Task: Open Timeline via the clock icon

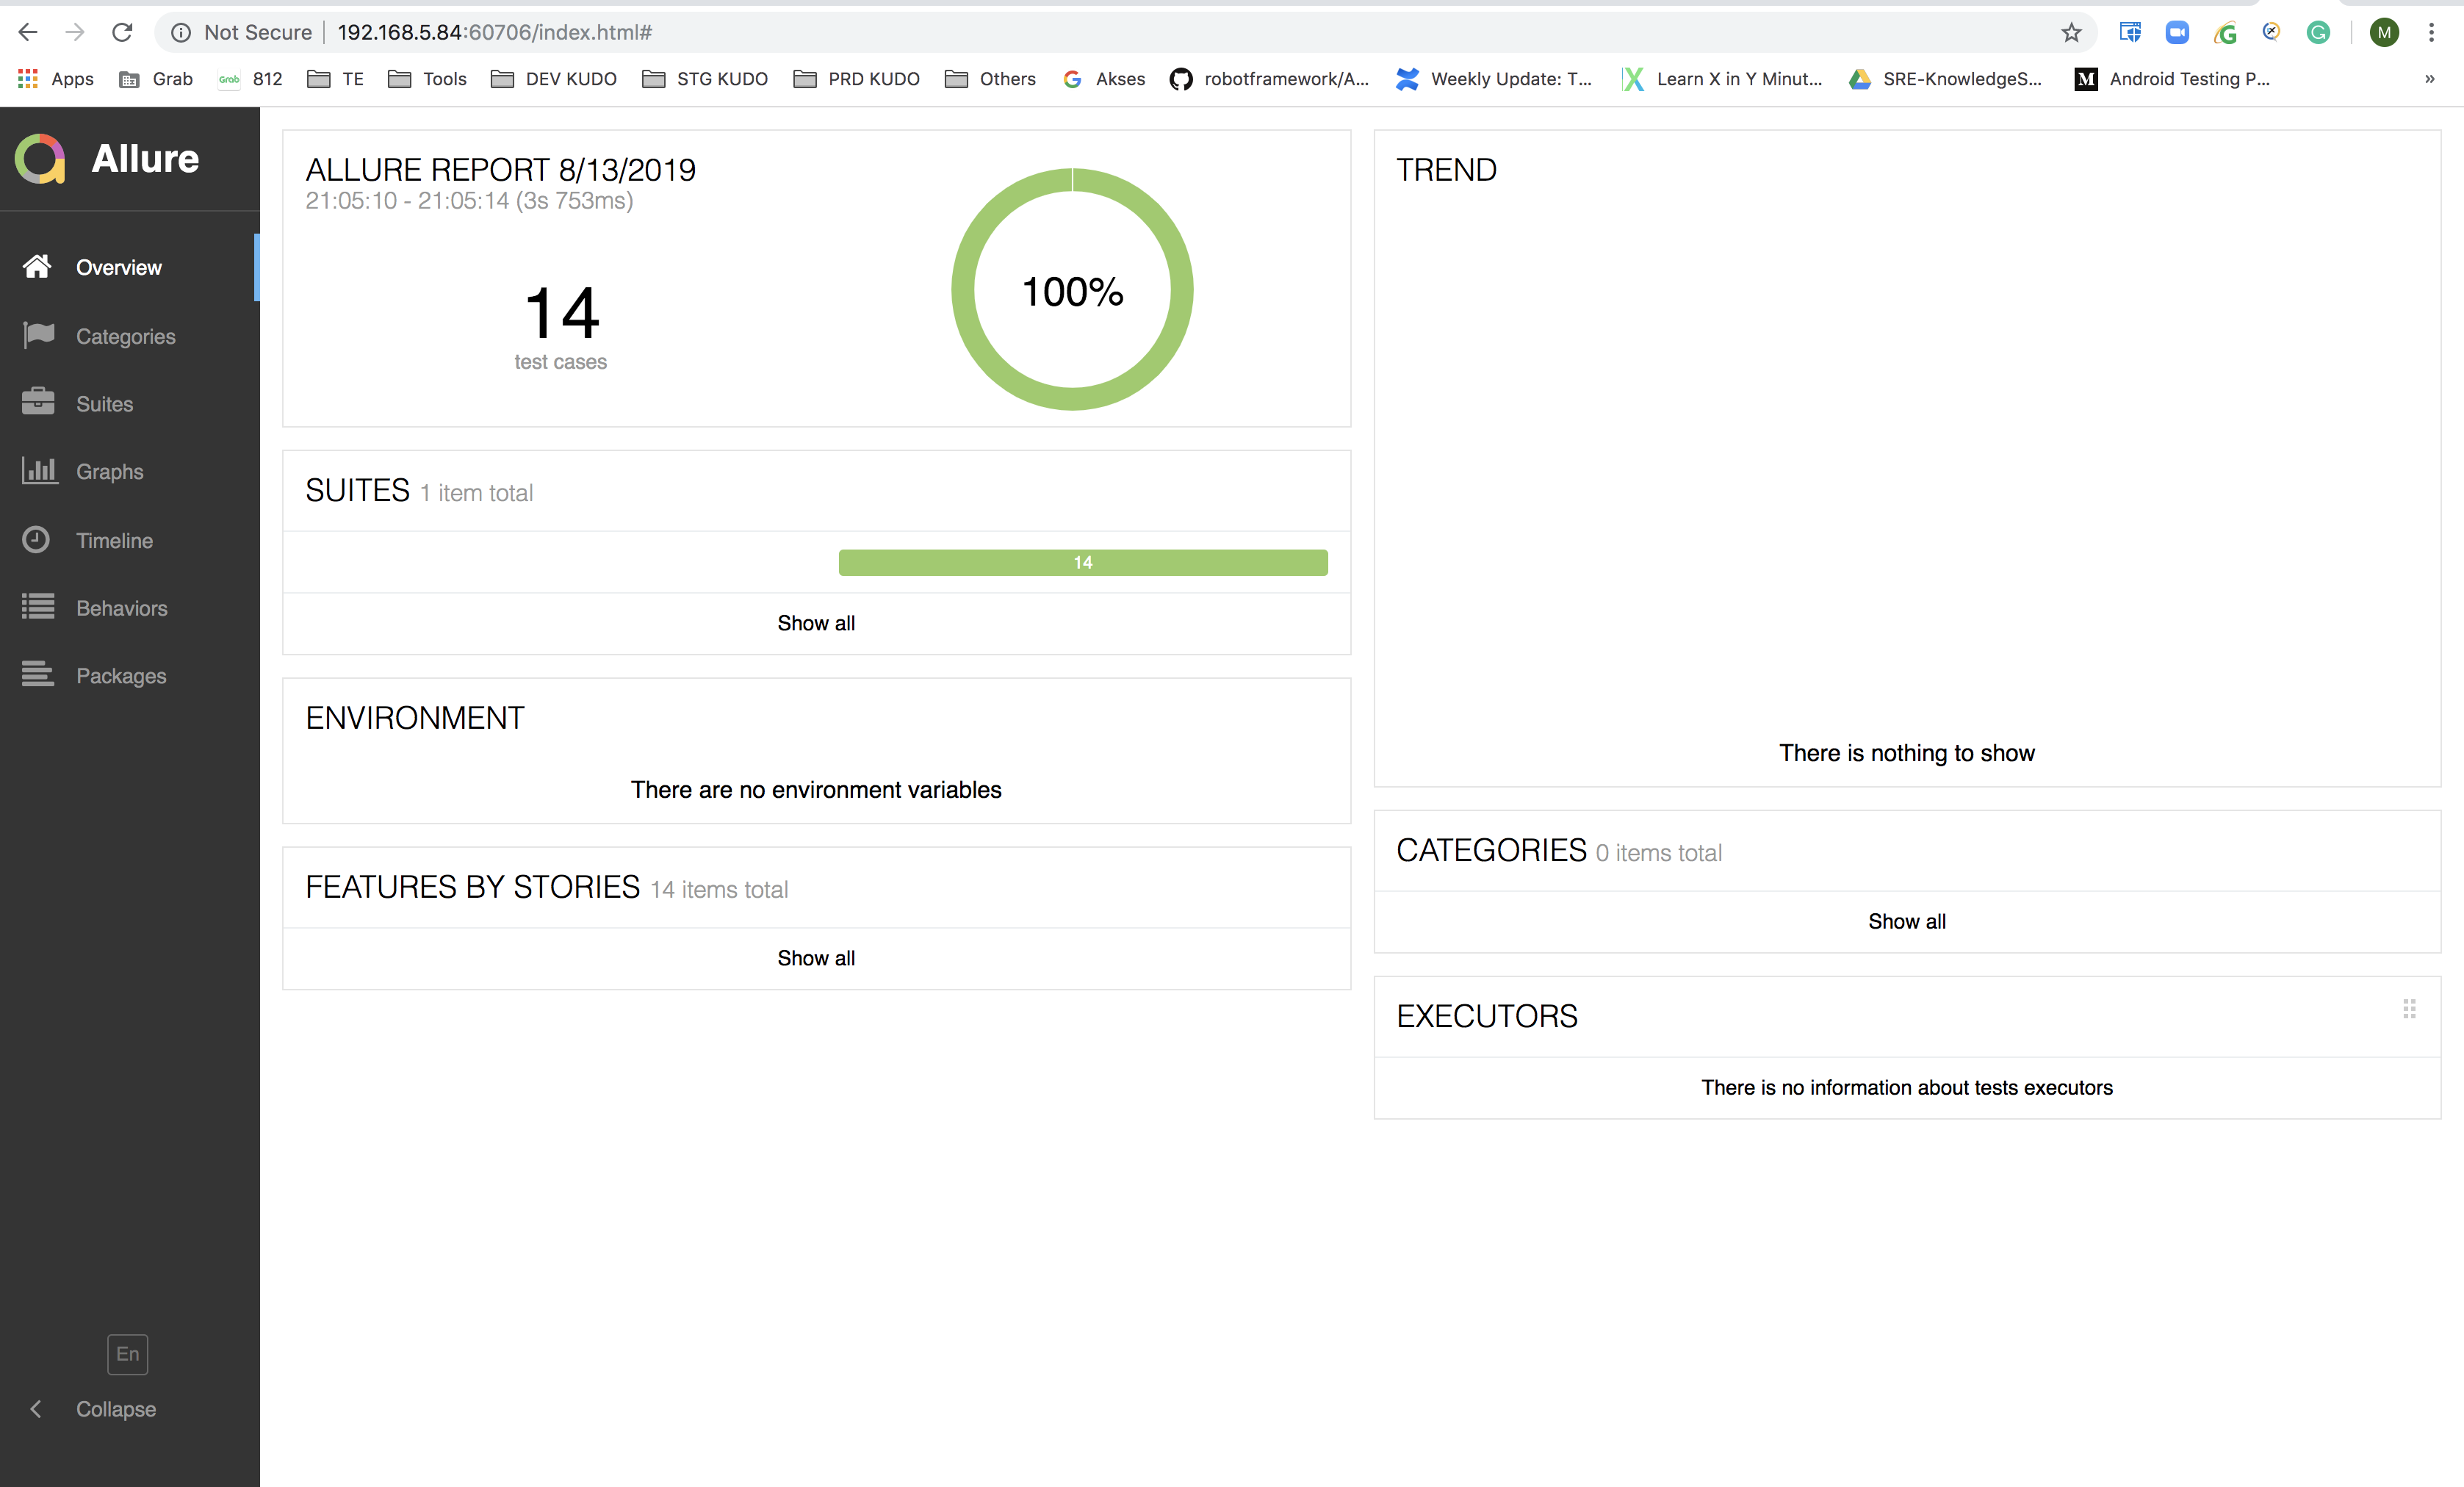Action: 36,539
